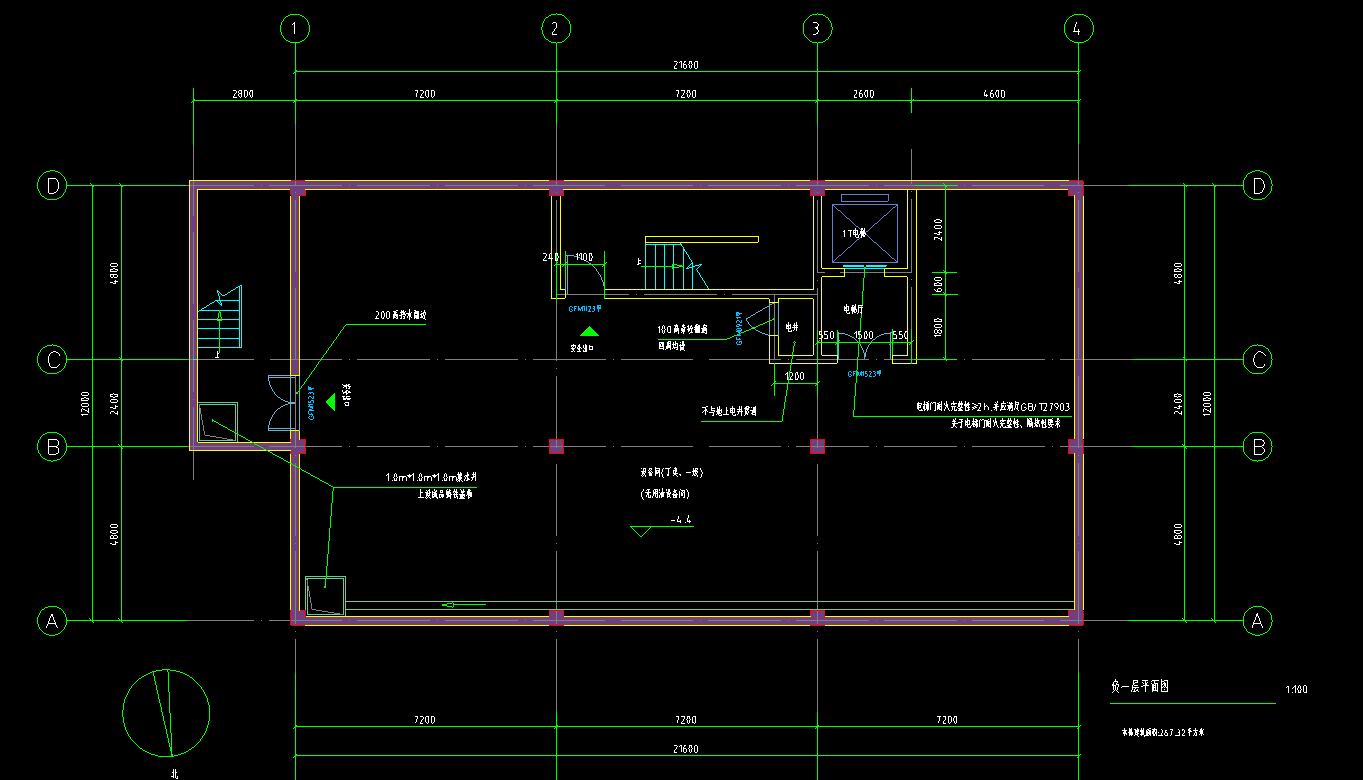
Task: Select column at axis 2 and B intersection
Action: 557,446
